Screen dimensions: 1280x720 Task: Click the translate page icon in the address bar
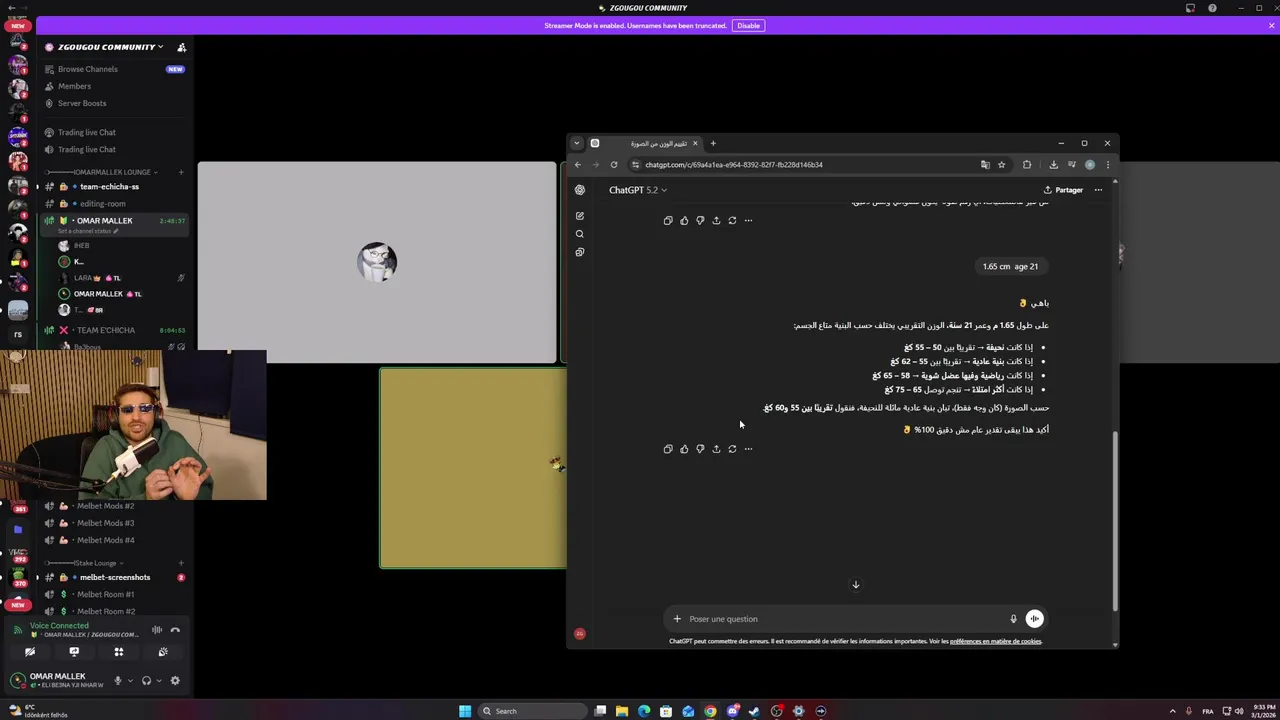[x=985, y=165]
